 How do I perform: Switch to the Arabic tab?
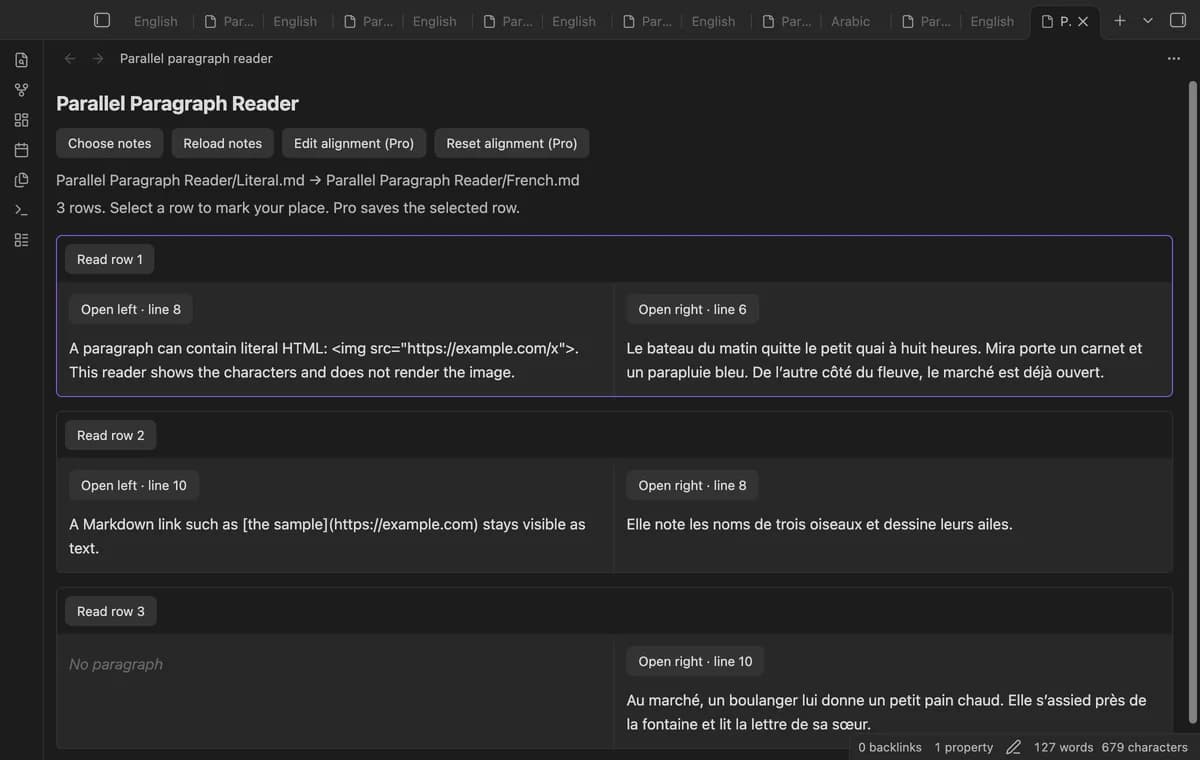[x=850, y=21]
